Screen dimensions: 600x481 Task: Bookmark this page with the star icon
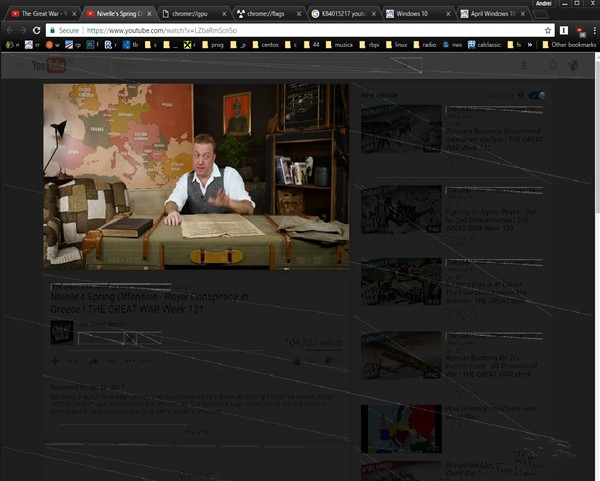click(x=548, y=31)
